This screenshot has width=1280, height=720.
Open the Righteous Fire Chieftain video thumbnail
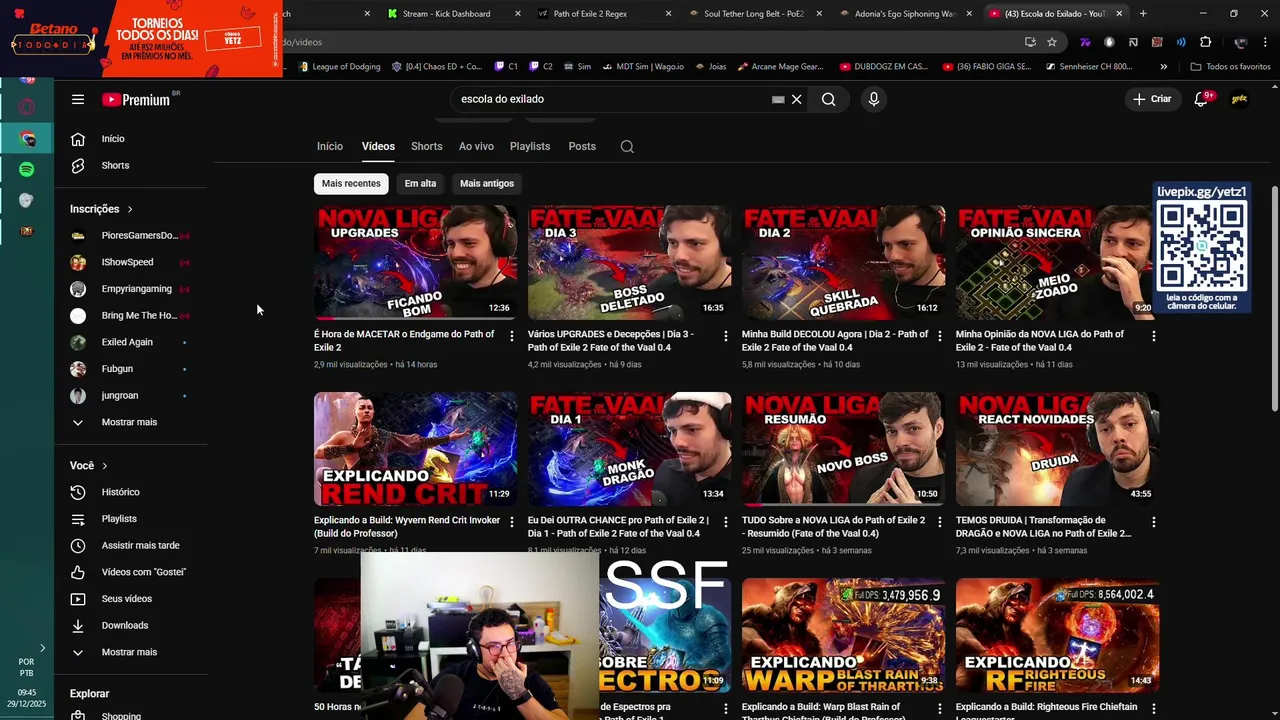pos(1057,636)
